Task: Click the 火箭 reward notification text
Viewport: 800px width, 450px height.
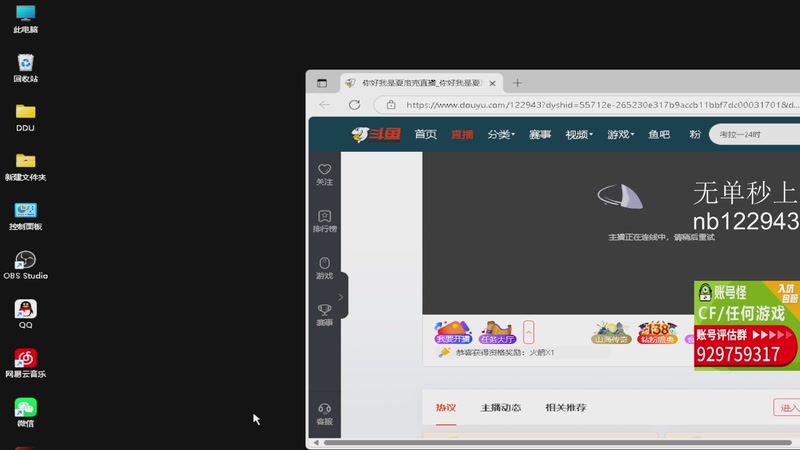Action: (505, 353)
